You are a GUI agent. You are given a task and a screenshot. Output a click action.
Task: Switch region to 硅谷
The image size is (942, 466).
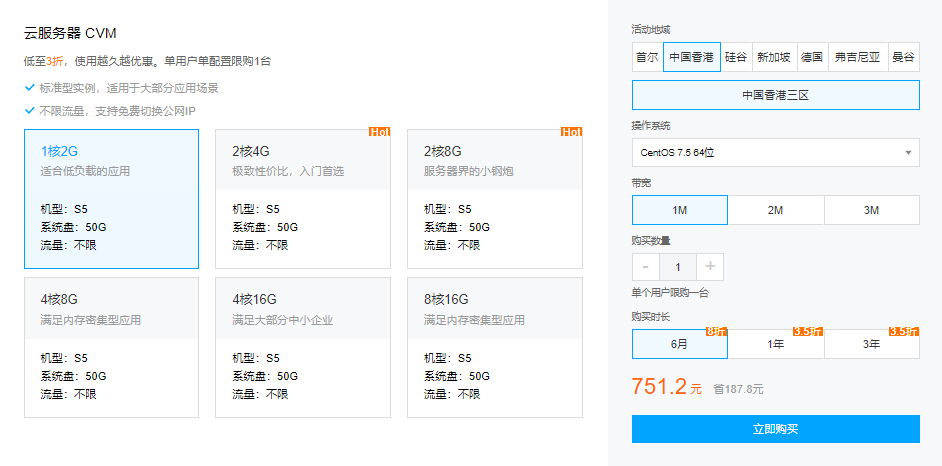click(736, 57)
